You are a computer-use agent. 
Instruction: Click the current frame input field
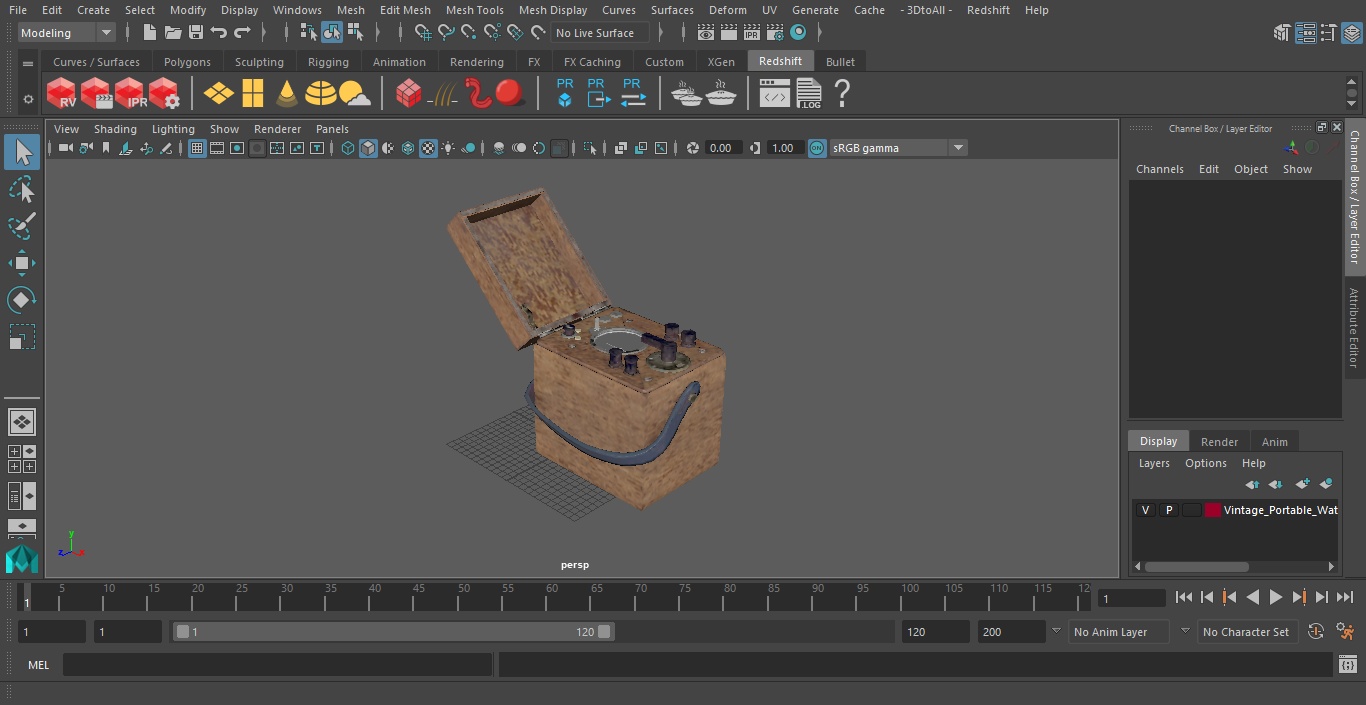pyautogui.click(x=1131, y=598)
